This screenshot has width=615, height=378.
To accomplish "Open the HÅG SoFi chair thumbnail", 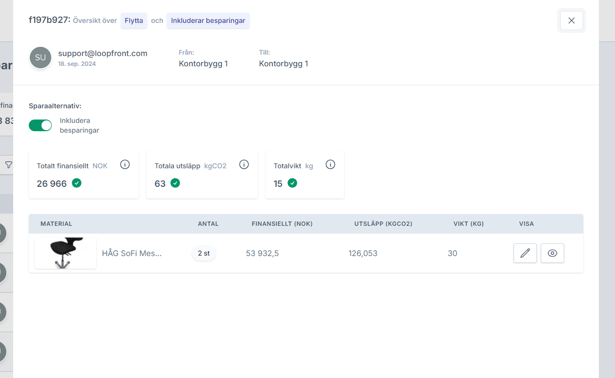I will pos(66,253).
